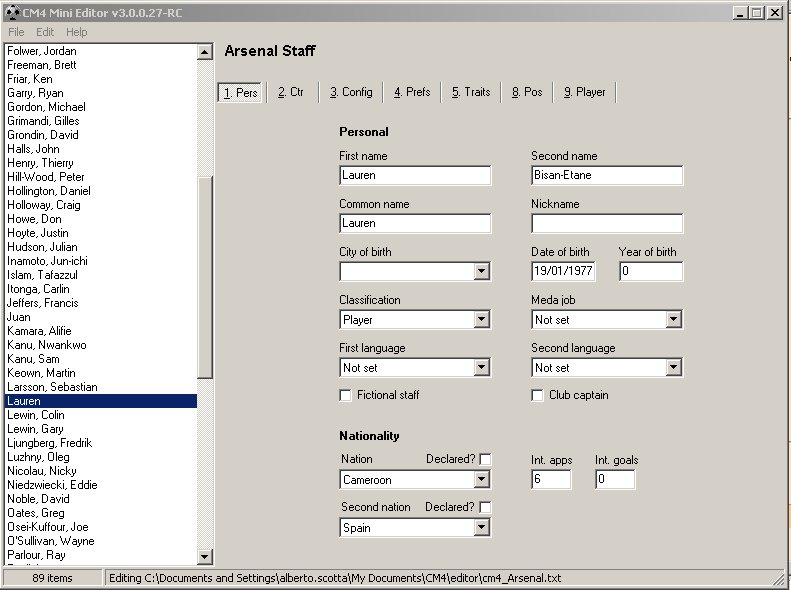Switch to the 1. Pers tab
The height and width of the screenshot is (590, 791).
tap(240, 92)
